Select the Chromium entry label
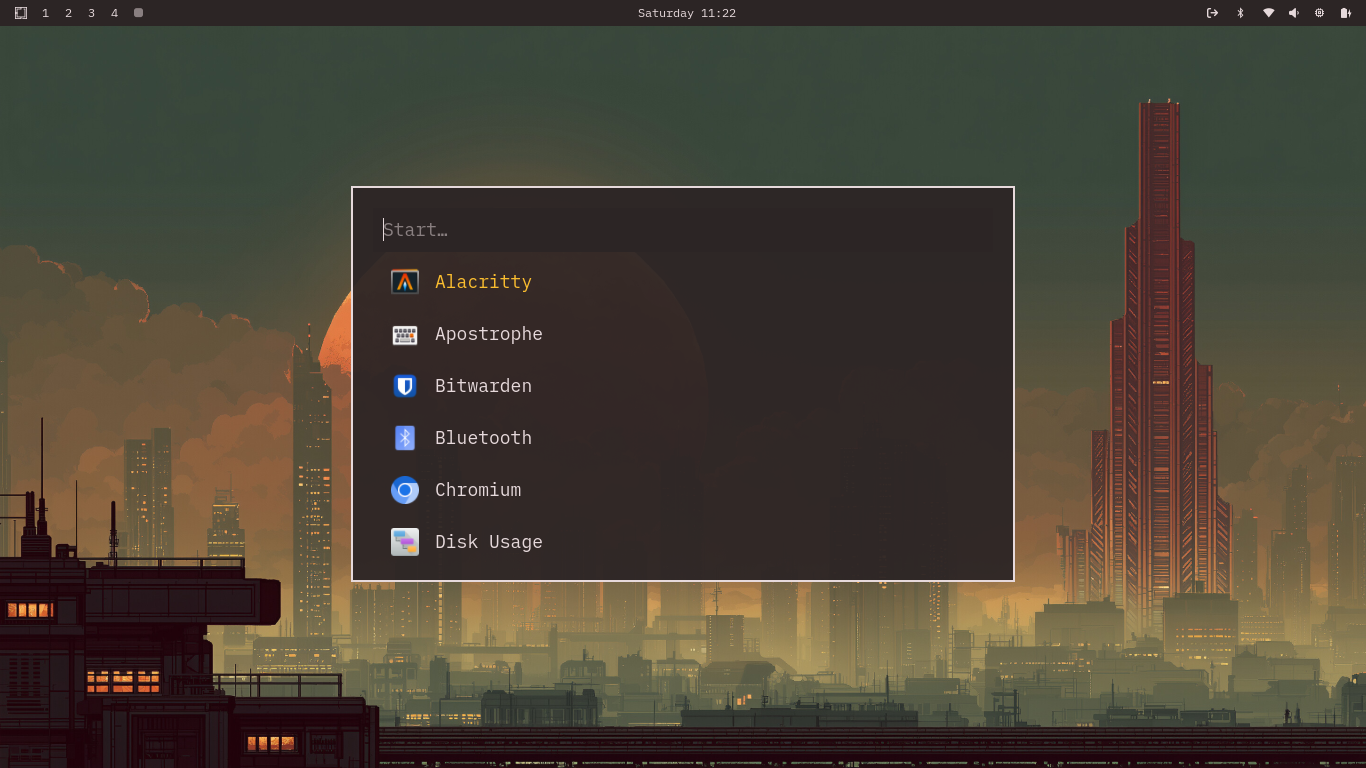The height and width of the screenshot is (768, 1366). [478, 490]
